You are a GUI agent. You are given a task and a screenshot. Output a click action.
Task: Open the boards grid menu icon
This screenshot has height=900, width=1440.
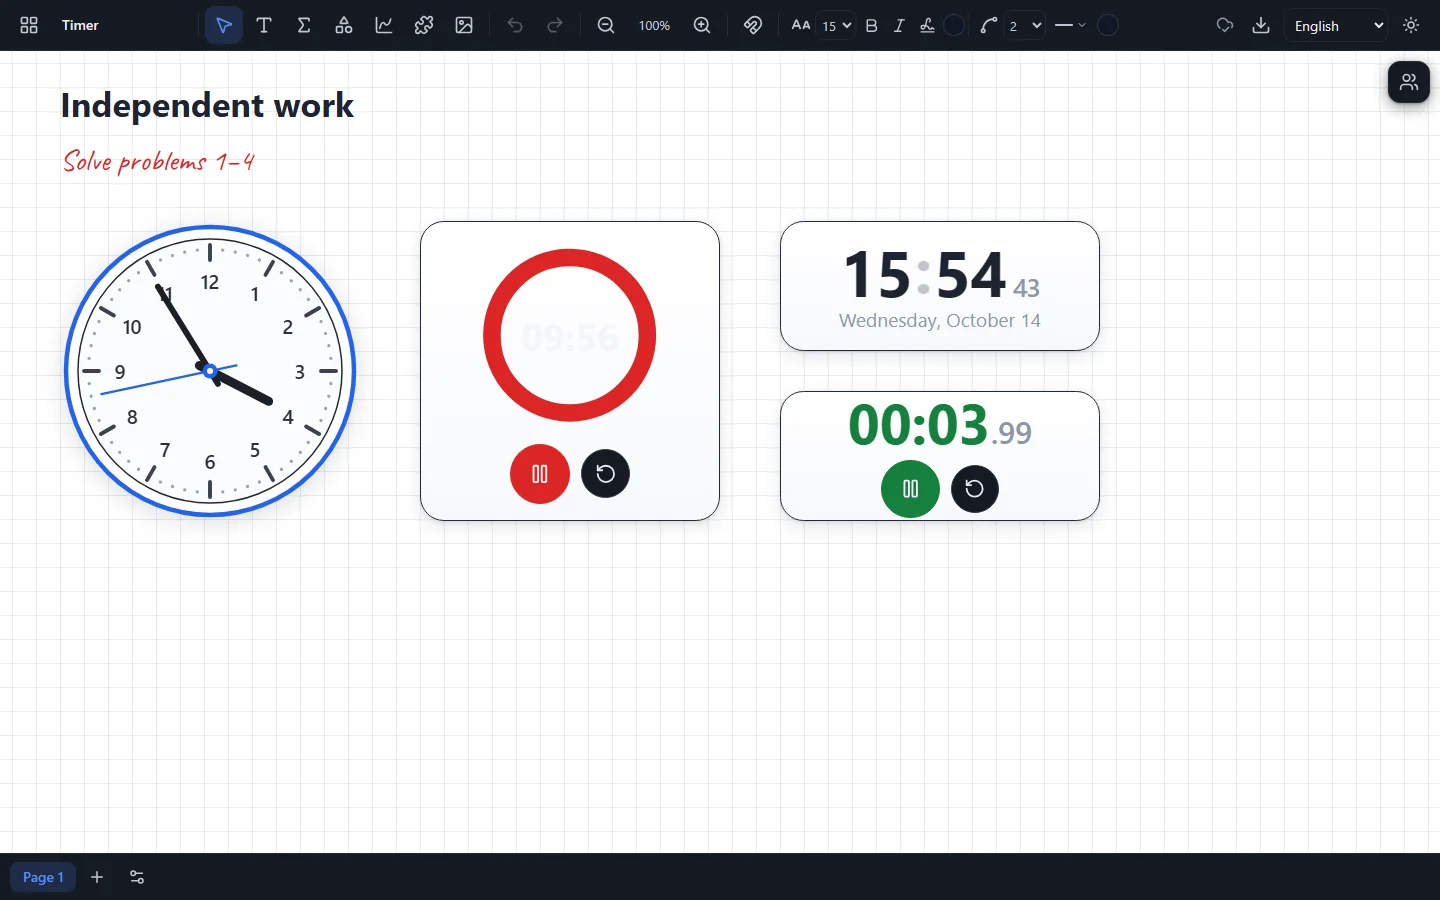[29, 25]
